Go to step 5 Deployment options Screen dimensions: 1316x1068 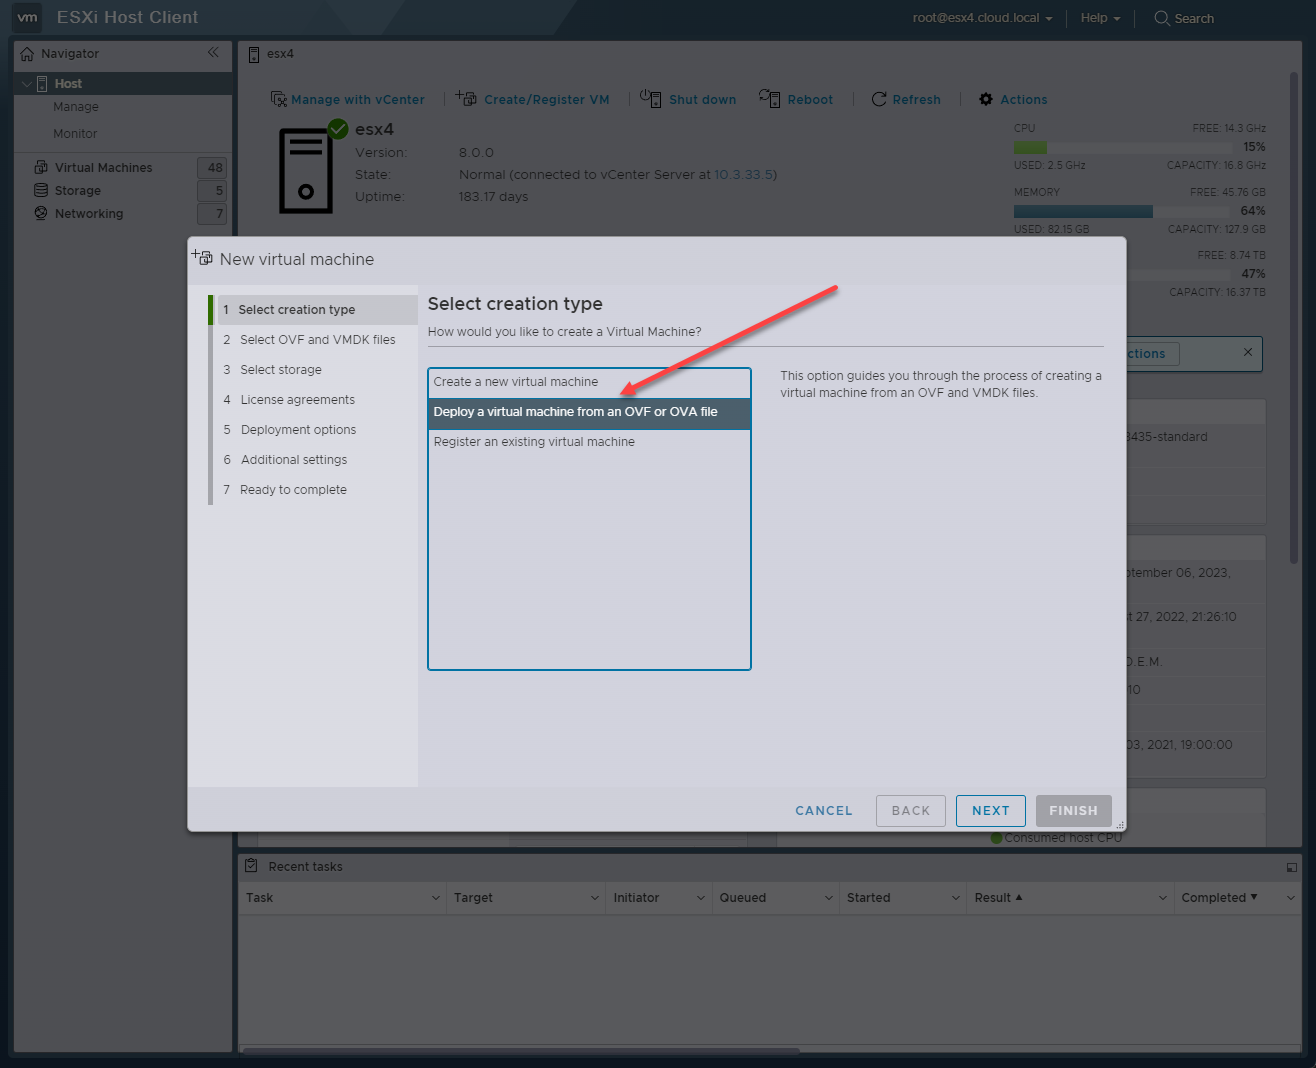pyautogui.click(x=315, y=430)
